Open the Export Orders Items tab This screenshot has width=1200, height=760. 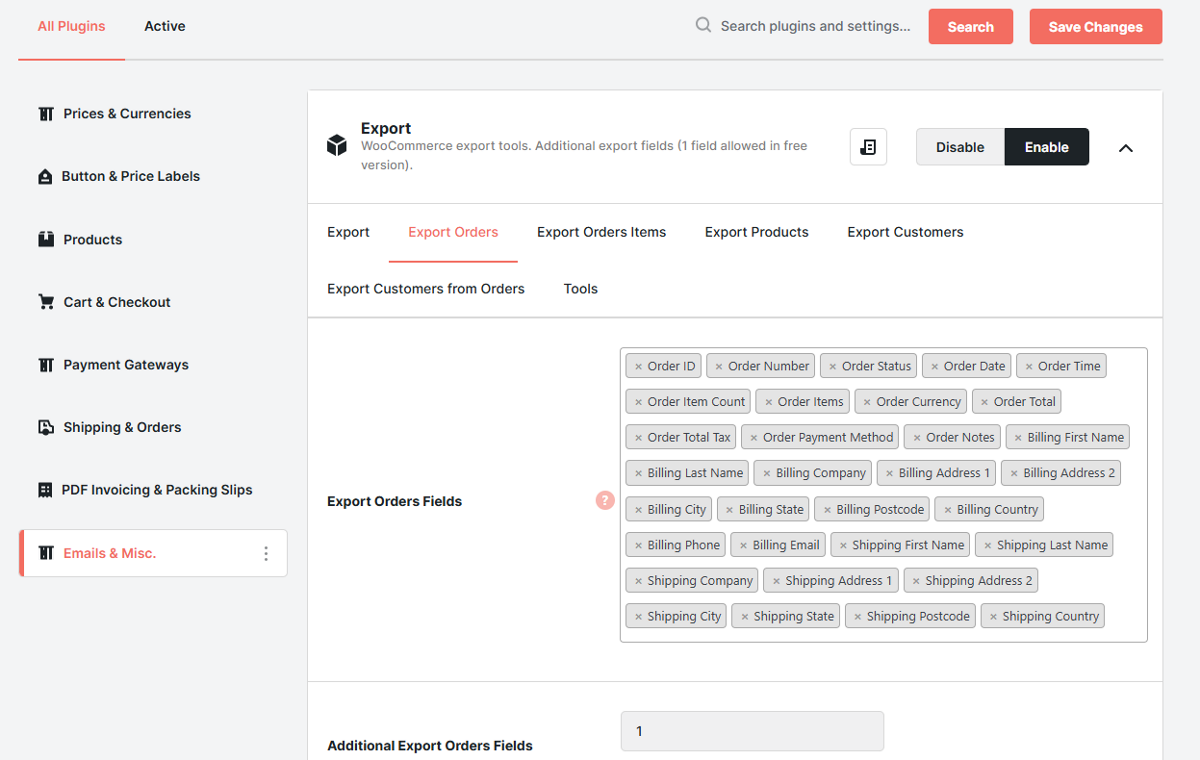pos(601,232)
